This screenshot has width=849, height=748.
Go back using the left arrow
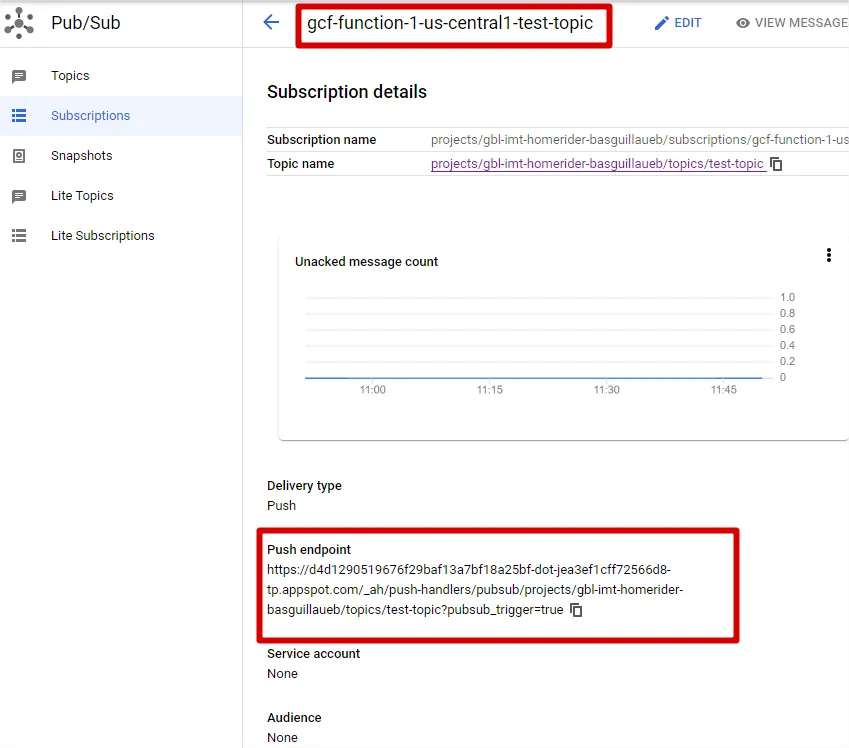pyautogui.click(x=271, y=22)
